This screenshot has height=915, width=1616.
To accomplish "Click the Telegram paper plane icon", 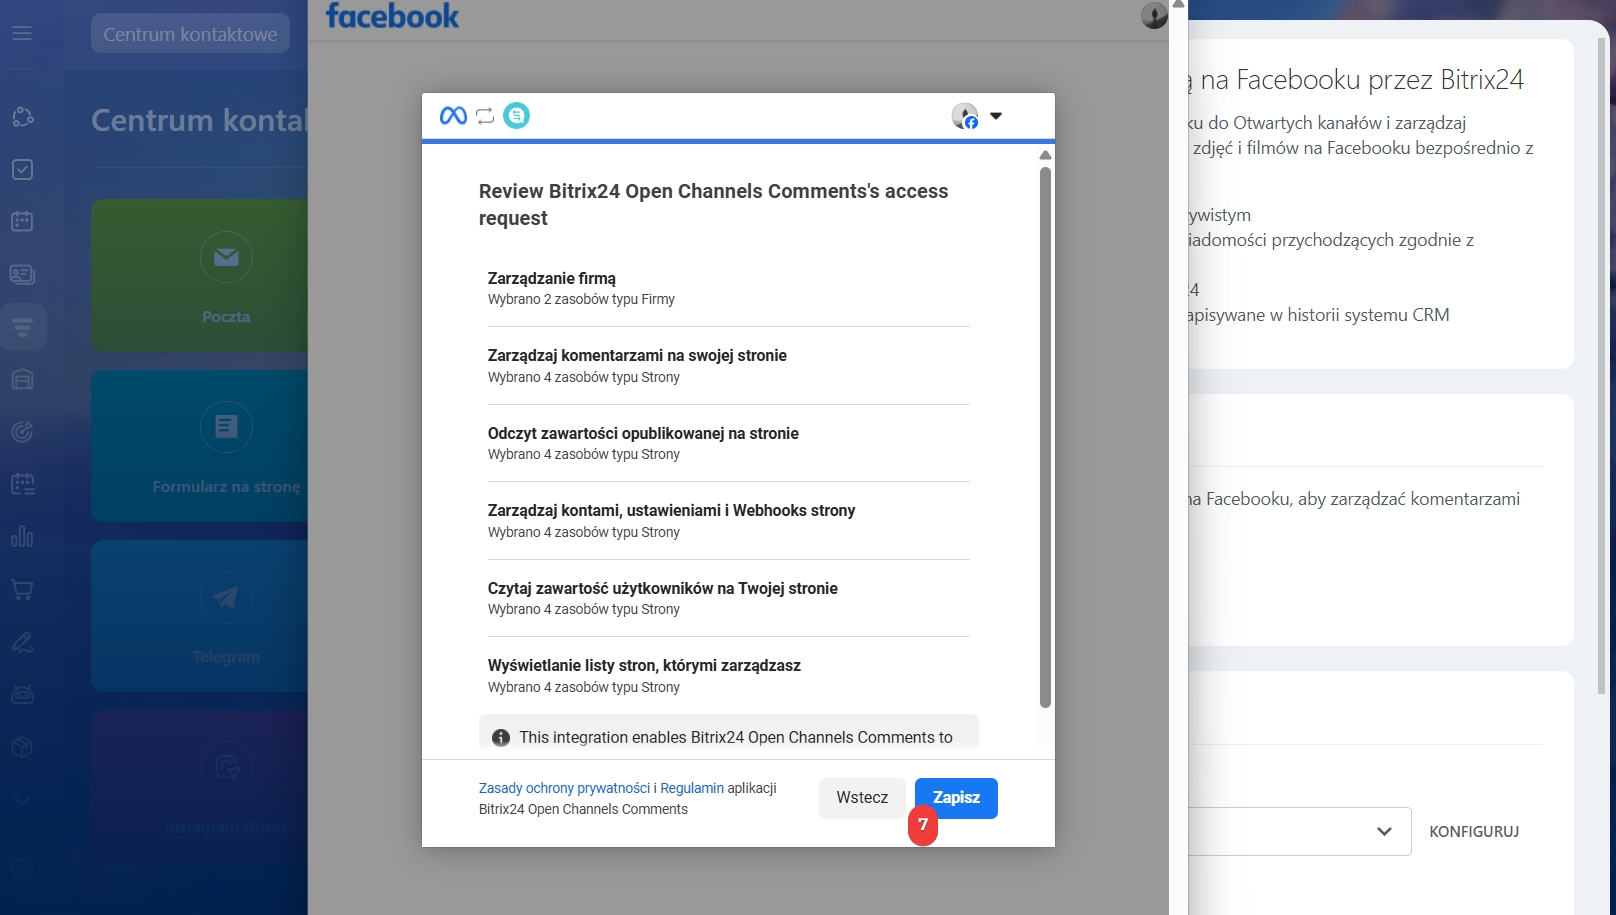I will 226,597.
